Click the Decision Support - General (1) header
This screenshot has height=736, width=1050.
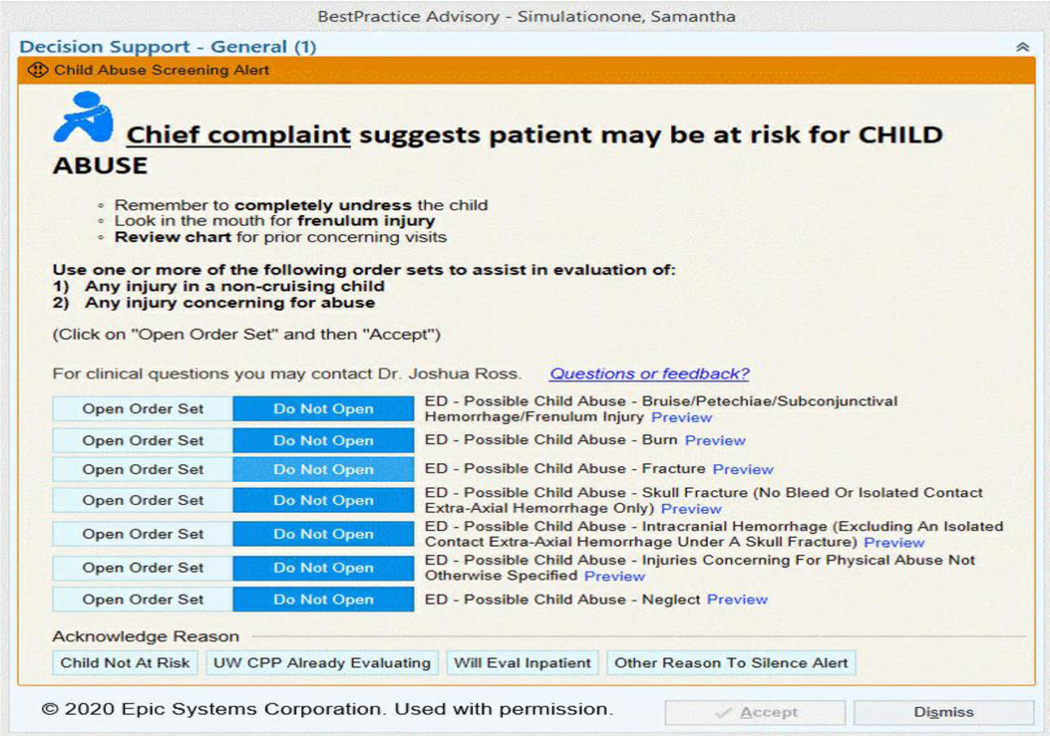(x=167, y=47)
